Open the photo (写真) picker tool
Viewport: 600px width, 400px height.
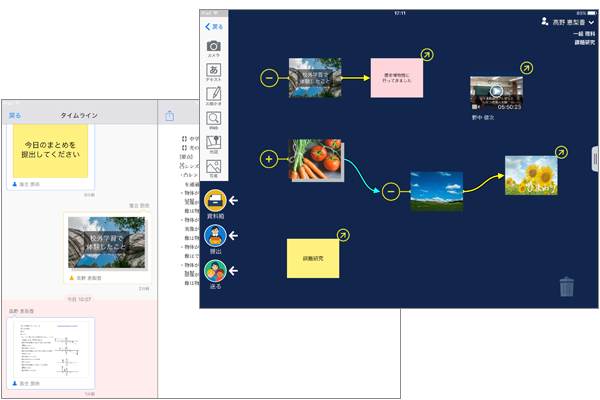(214, 168)
